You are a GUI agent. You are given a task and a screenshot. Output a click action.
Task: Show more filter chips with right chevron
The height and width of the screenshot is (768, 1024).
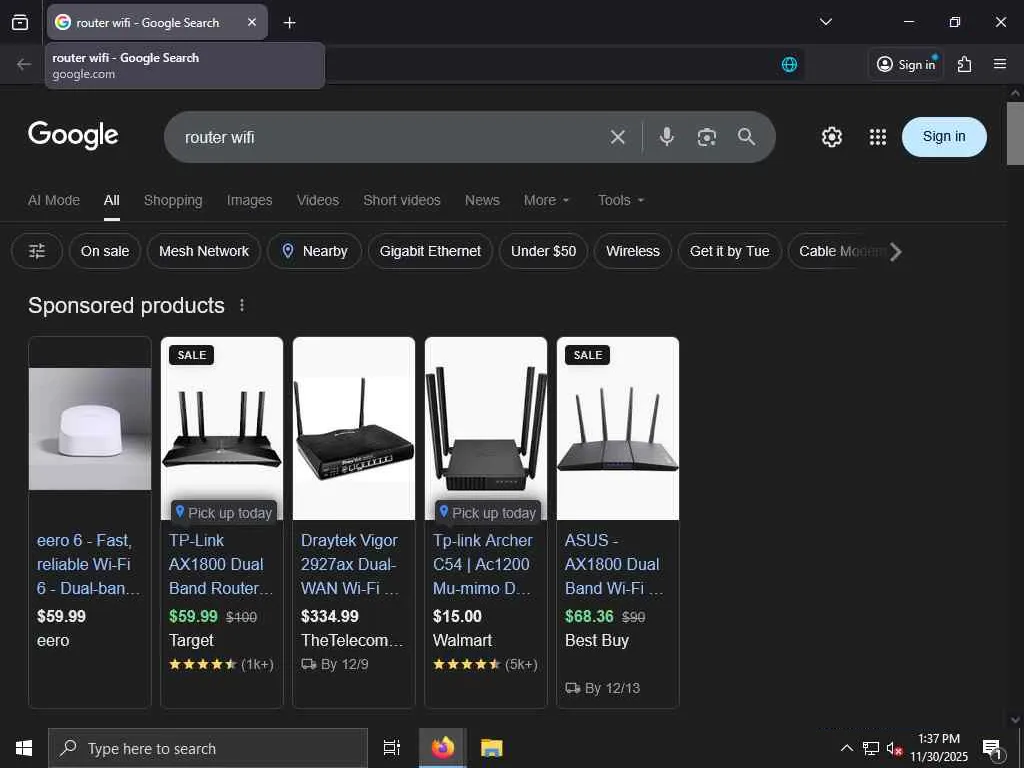[895, 251]
